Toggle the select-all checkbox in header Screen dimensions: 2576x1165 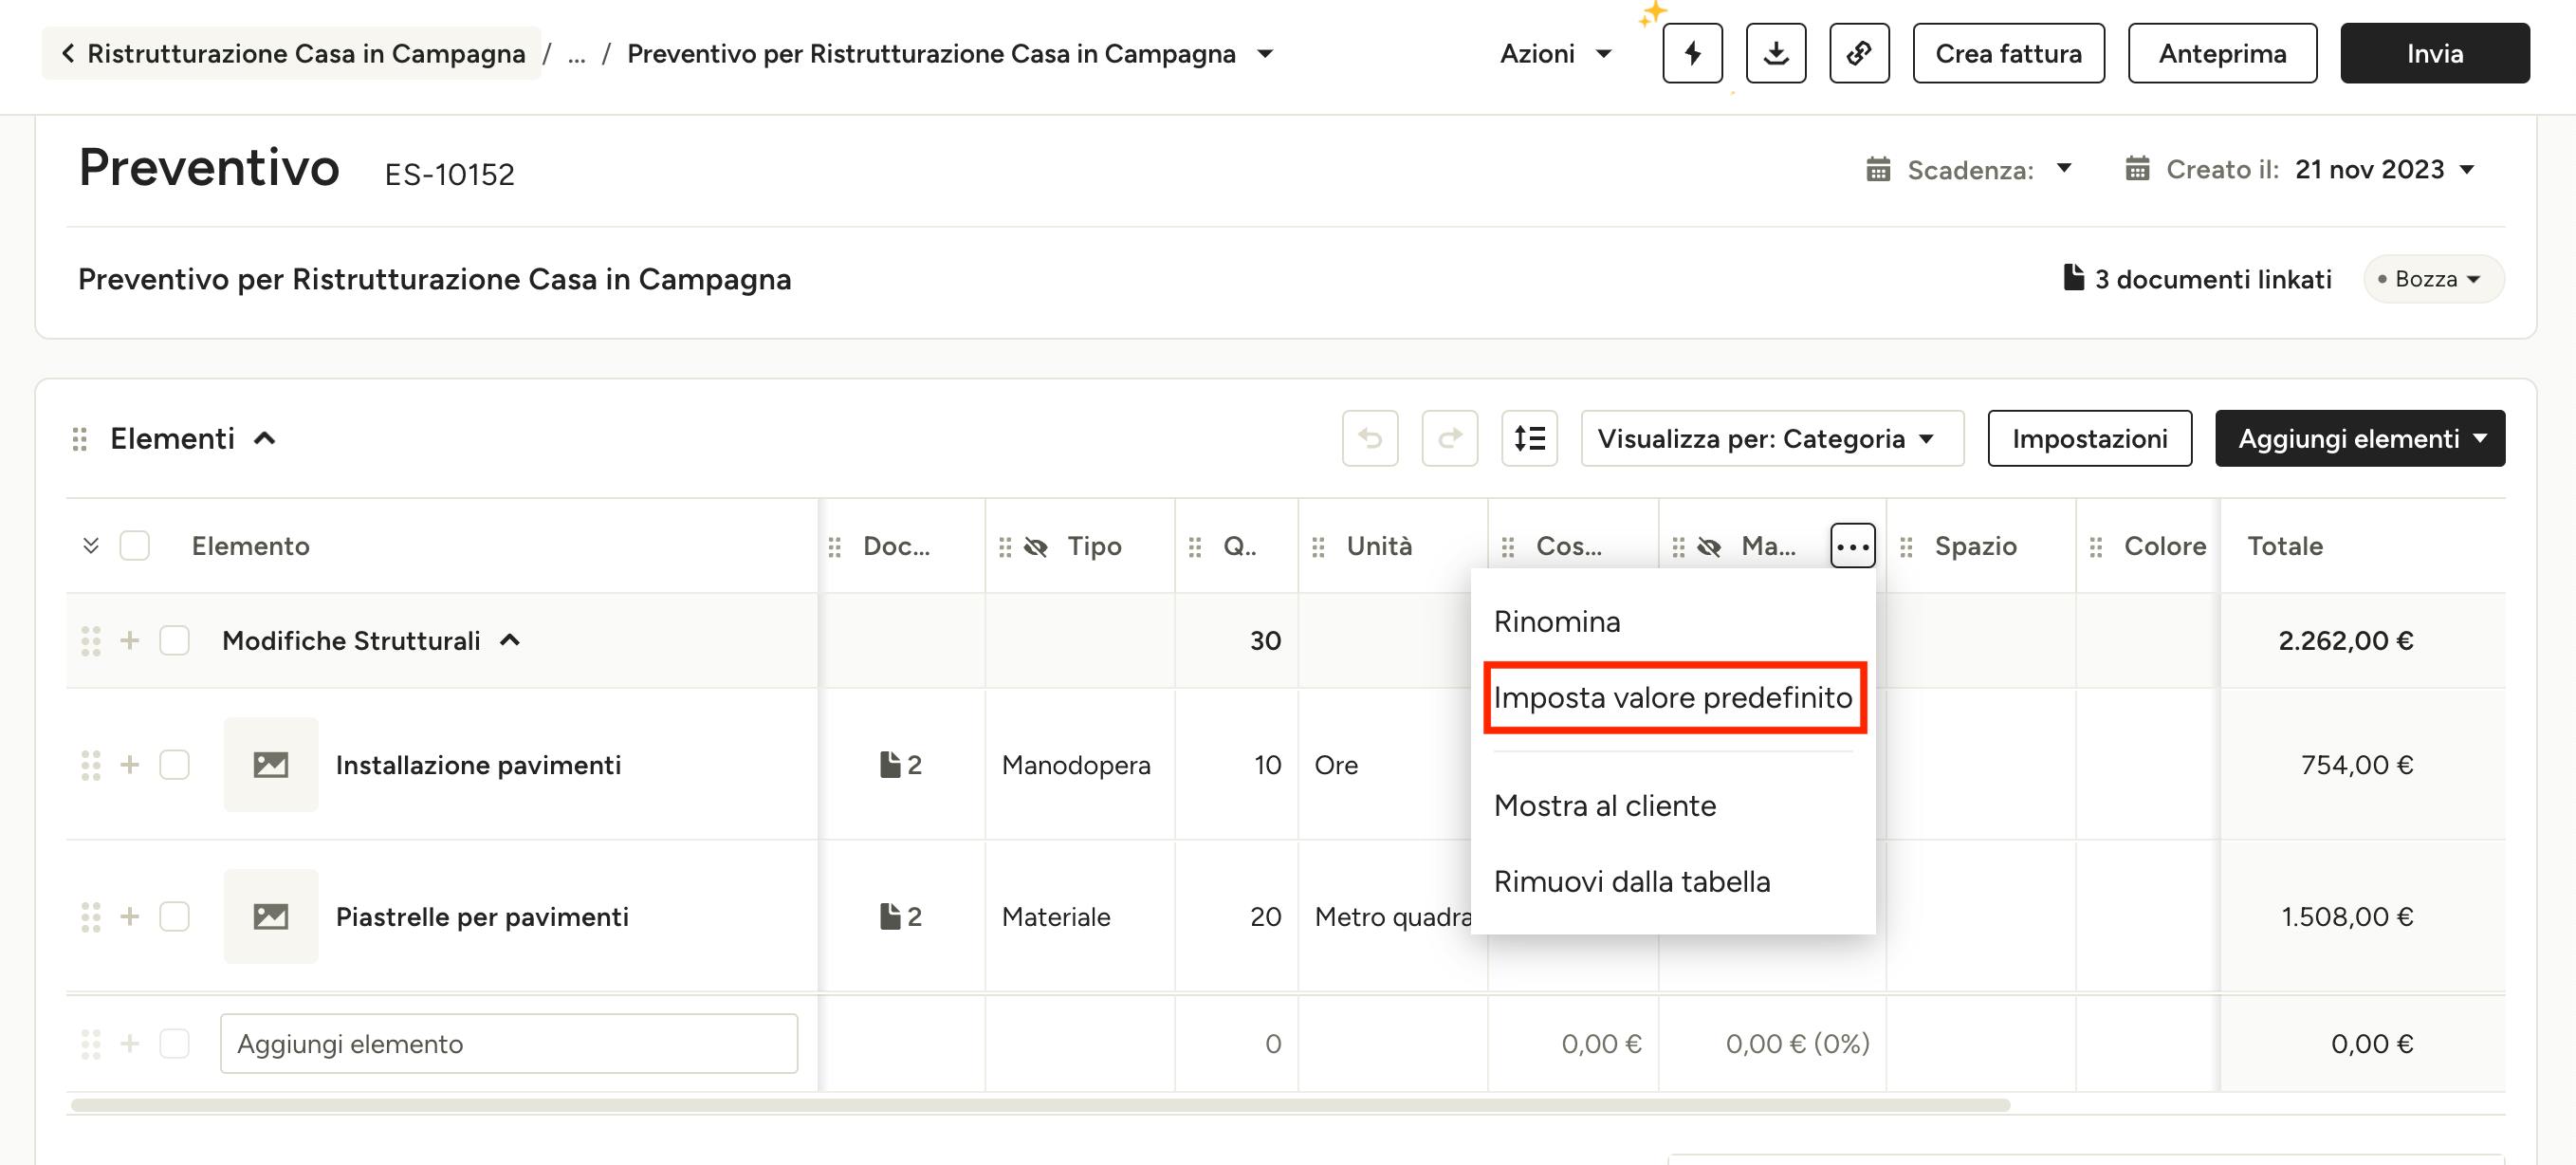(x=135, y=546)
